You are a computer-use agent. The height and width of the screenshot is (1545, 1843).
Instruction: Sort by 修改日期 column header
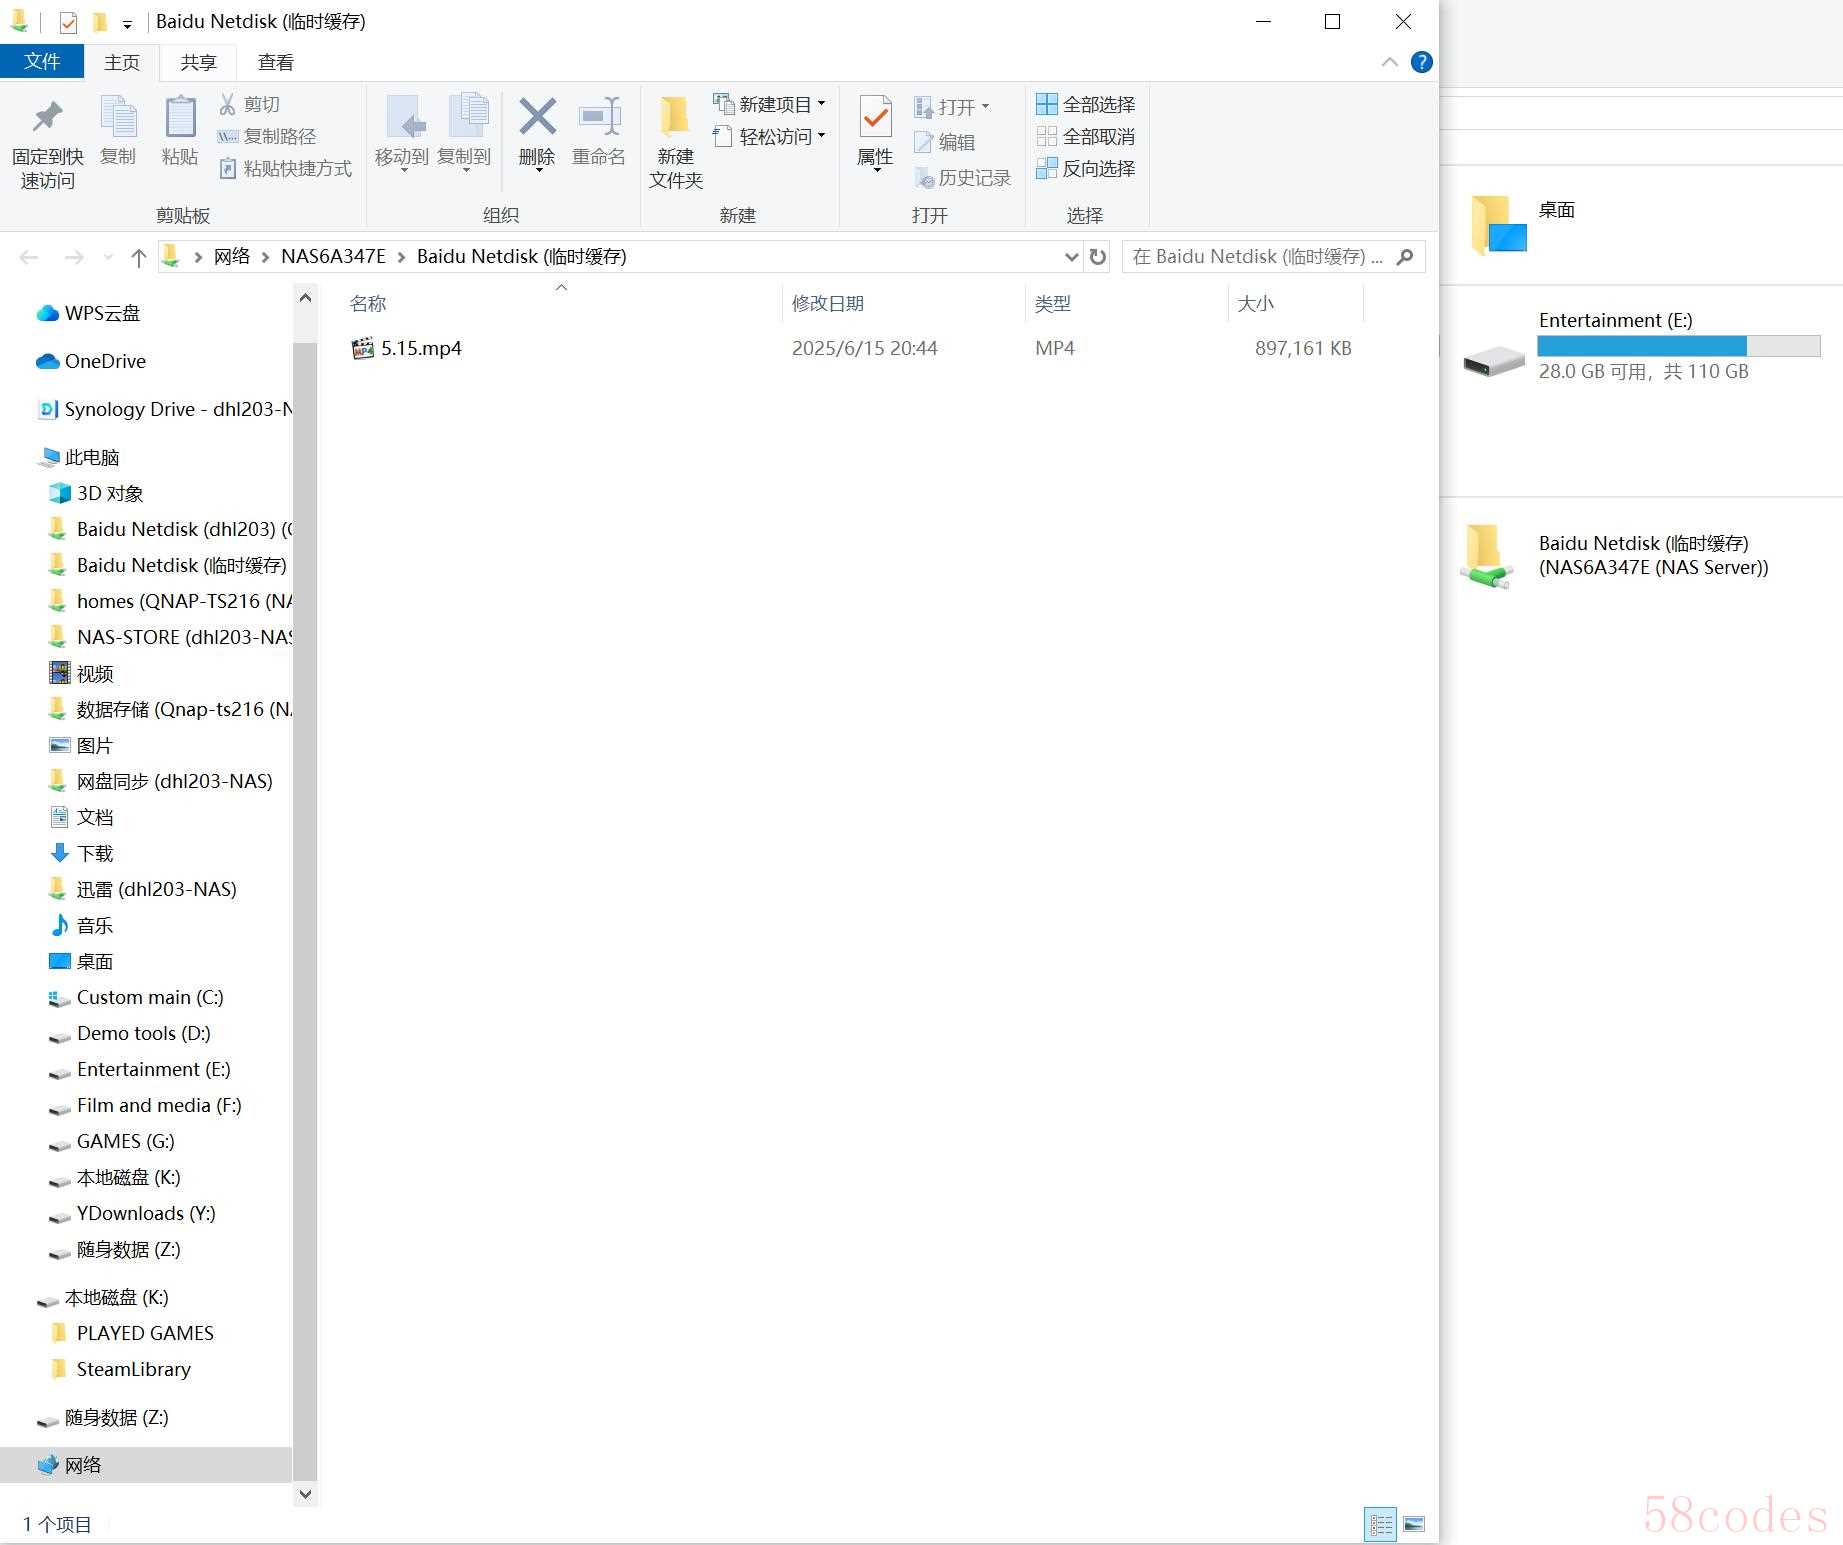pos(827,303)
